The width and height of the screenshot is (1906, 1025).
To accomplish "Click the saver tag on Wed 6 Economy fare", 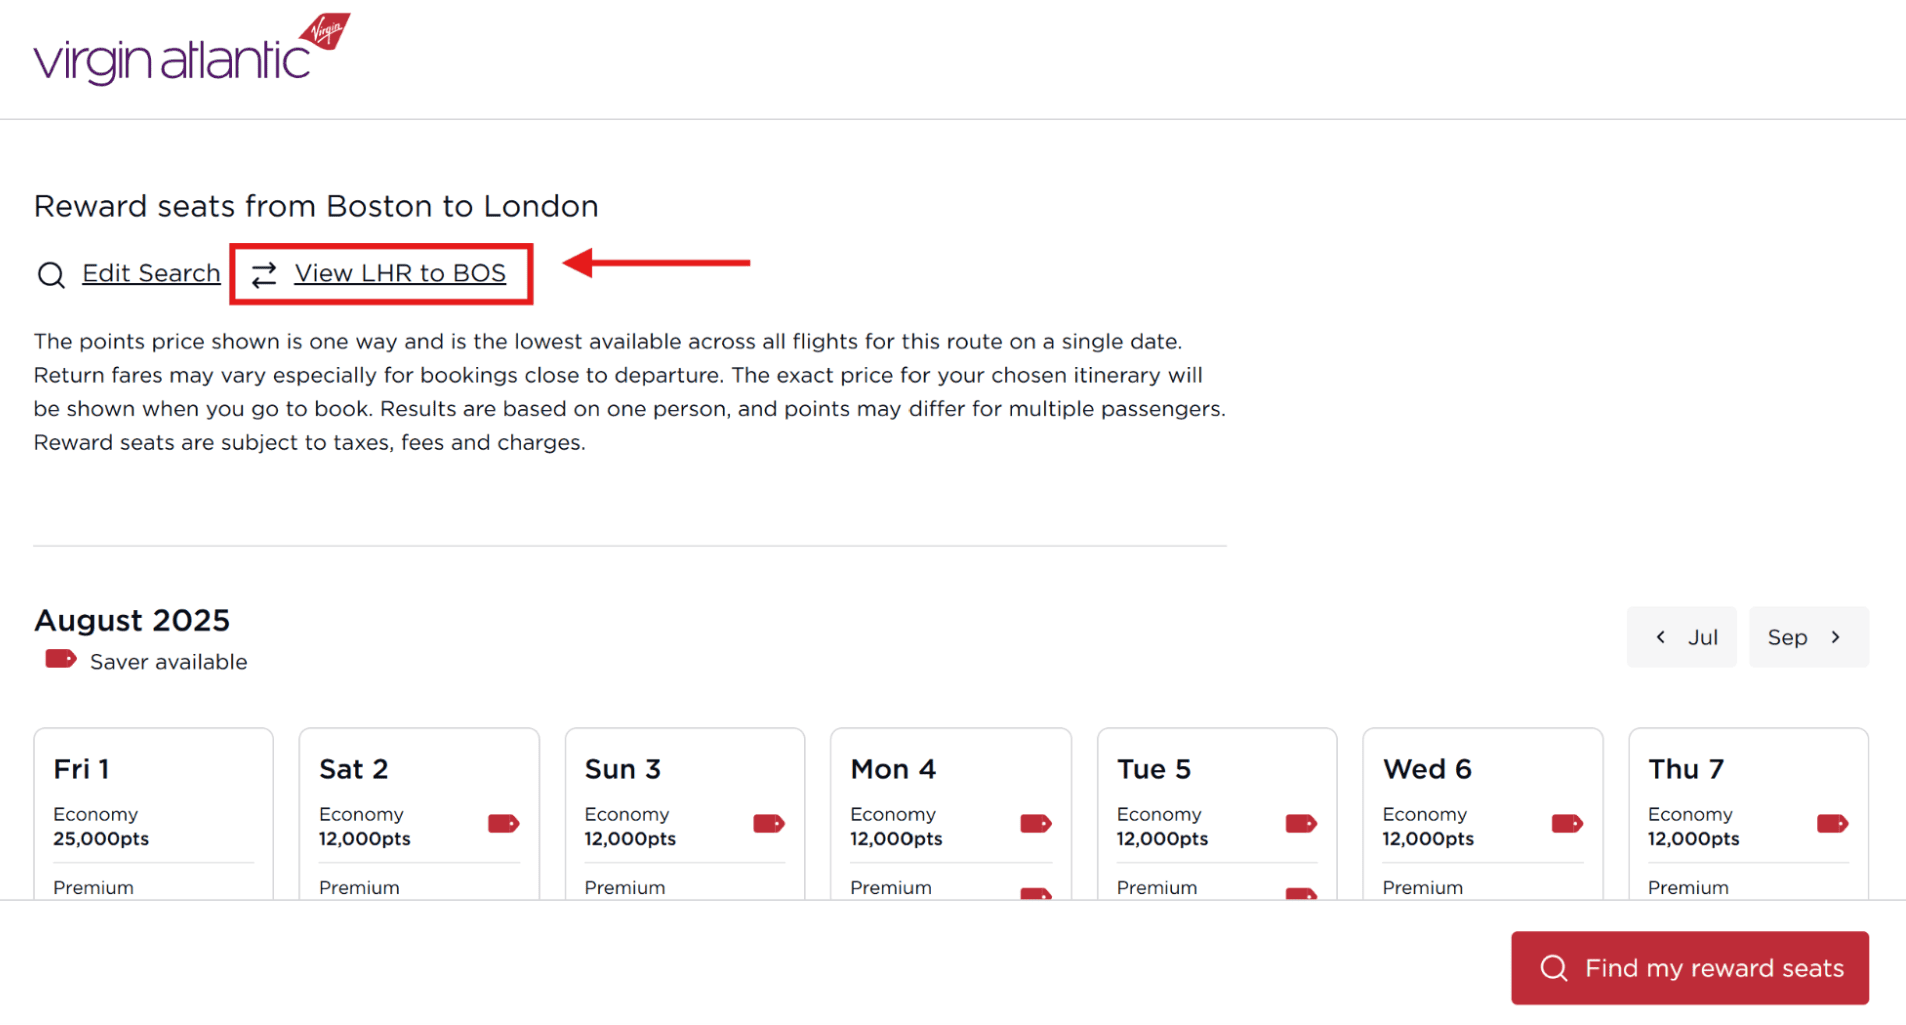I will 1567,823.
